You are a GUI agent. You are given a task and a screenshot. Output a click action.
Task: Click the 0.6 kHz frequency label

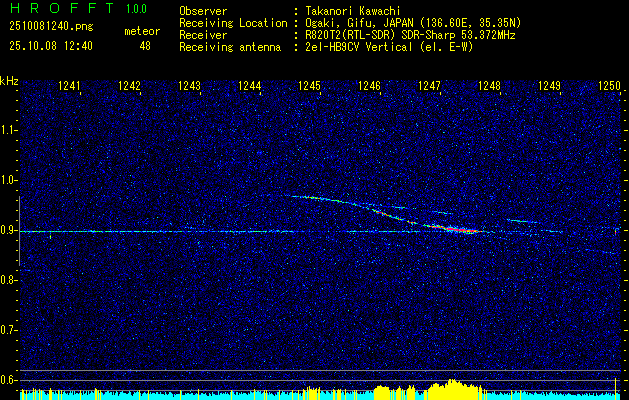tap(8, 380)
